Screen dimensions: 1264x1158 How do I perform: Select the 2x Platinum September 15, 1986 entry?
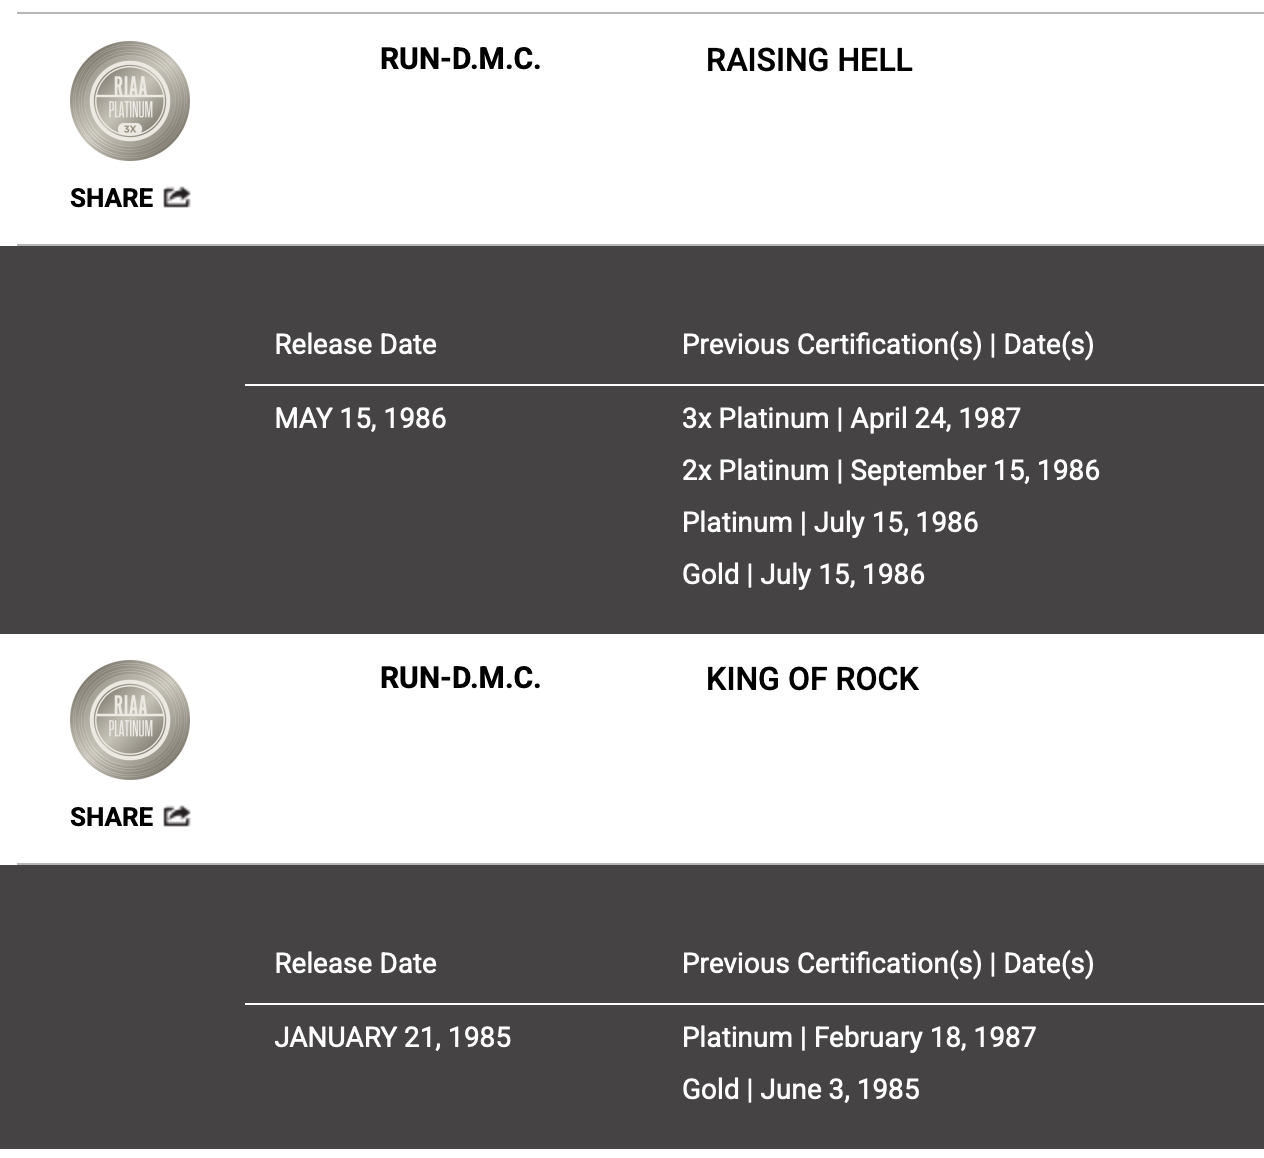click(890, 470)
